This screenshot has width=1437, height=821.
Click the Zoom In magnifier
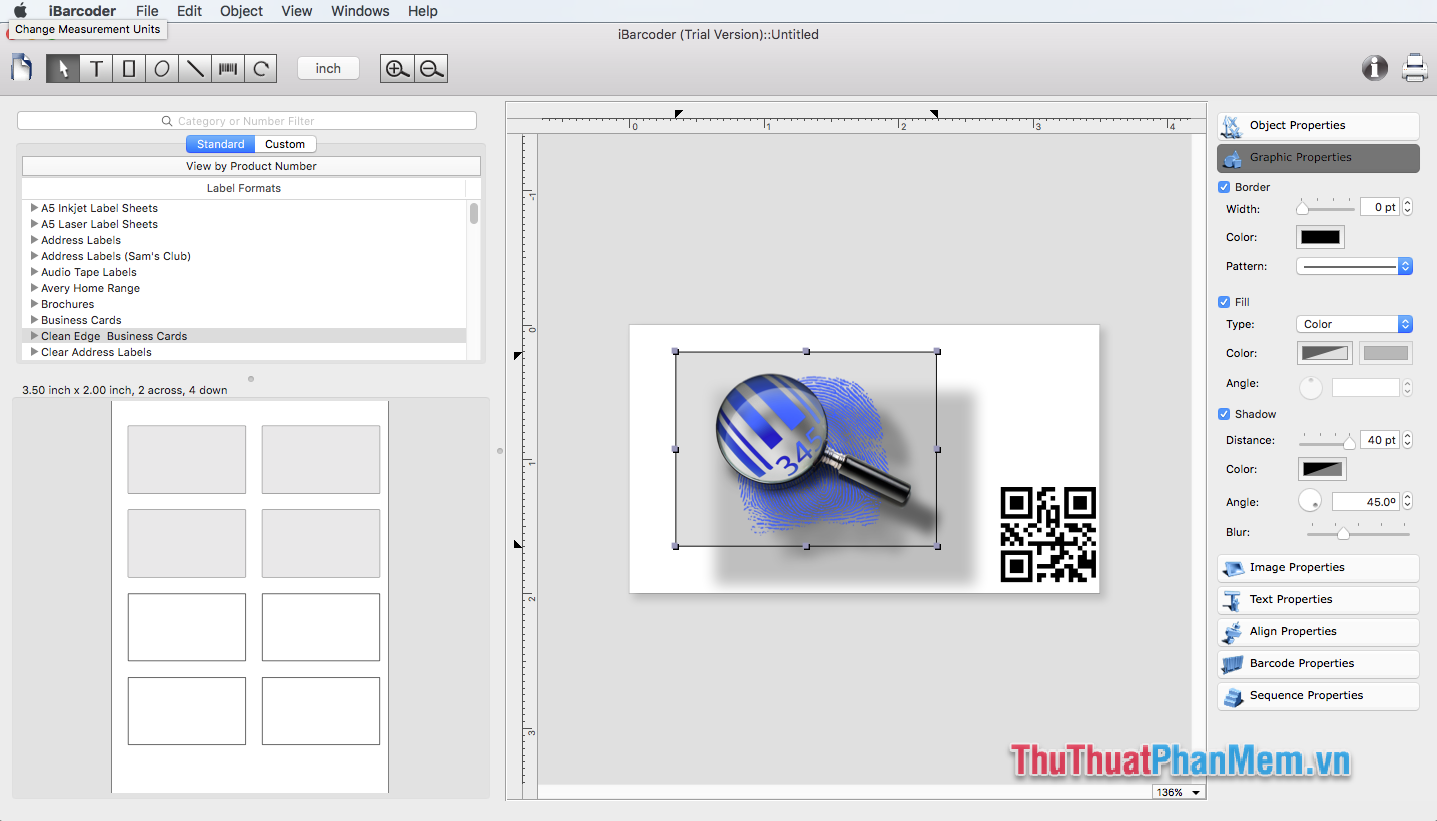pos(396,68)
